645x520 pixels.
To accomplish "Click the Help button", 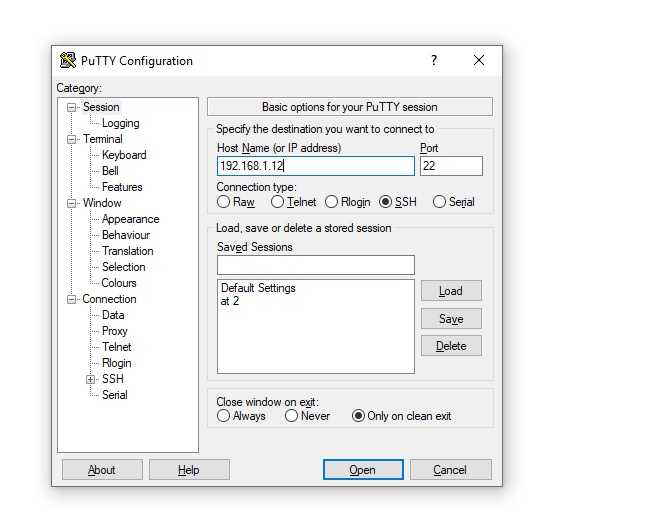I will point(189,470).
